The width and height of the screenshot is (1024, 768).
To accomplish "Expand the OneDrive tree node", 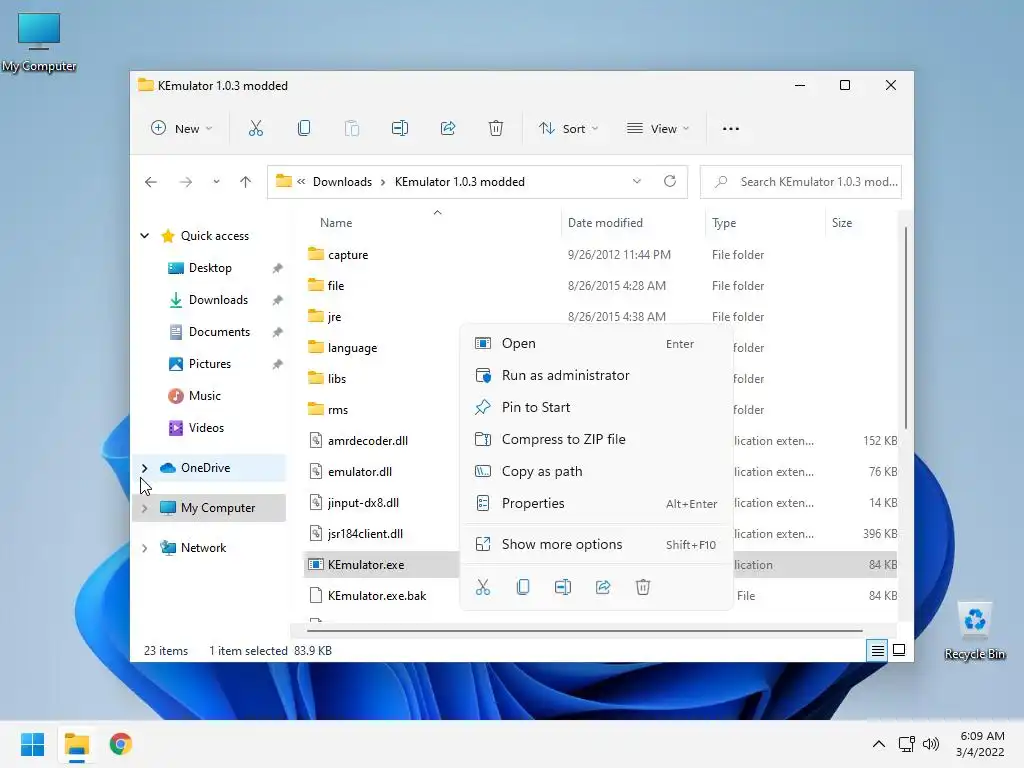I will point(144,468).
